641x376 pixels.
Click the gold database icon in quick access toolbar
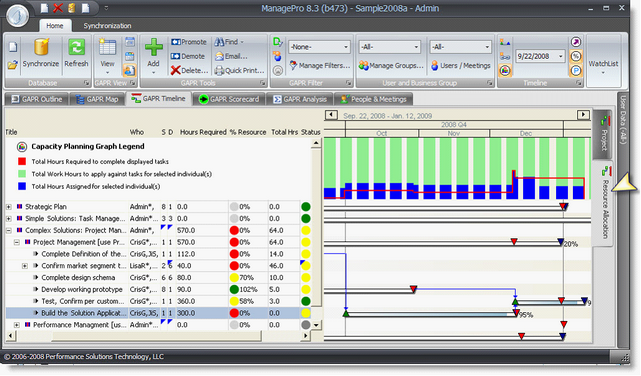tap(72, 8)
